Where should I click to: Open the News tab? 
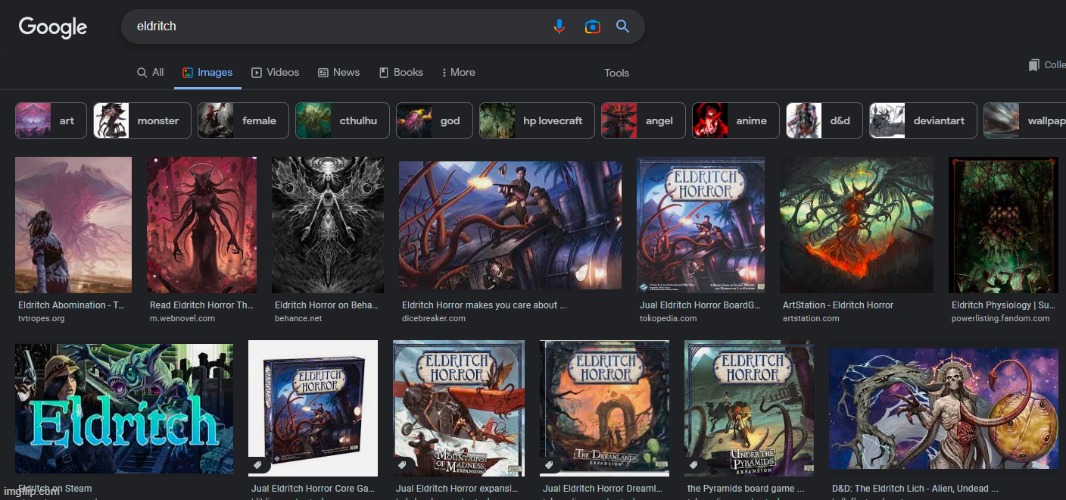(339, 73)
